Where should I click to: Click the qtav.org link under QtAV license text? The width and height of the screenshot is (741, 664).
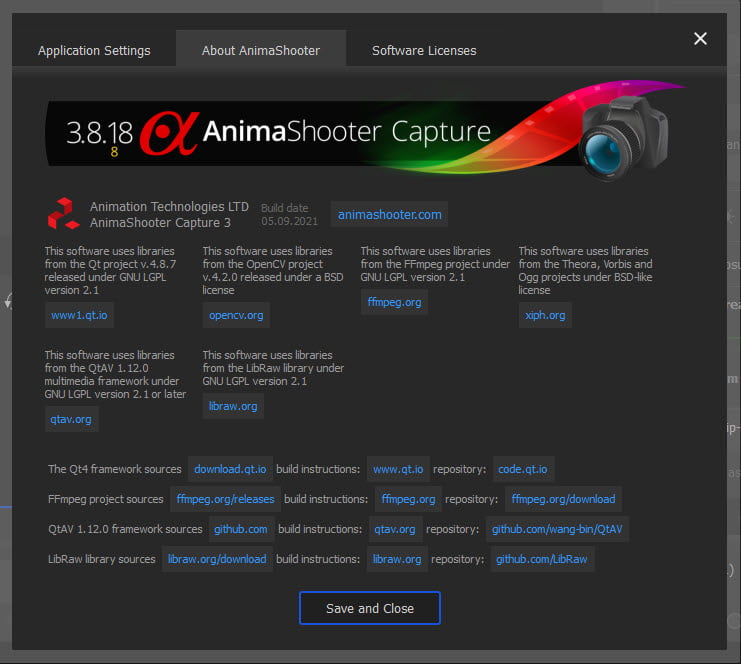pos(71,419)
